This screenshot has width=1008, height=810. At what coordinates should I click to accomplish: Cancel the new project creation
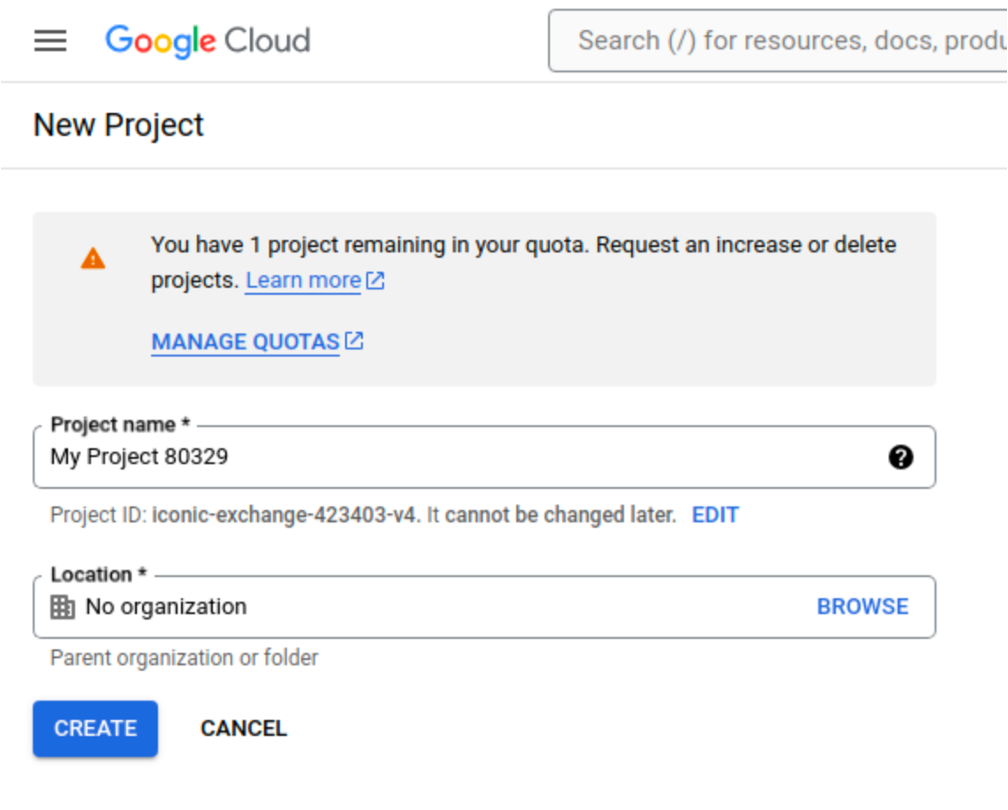(243, 728)
